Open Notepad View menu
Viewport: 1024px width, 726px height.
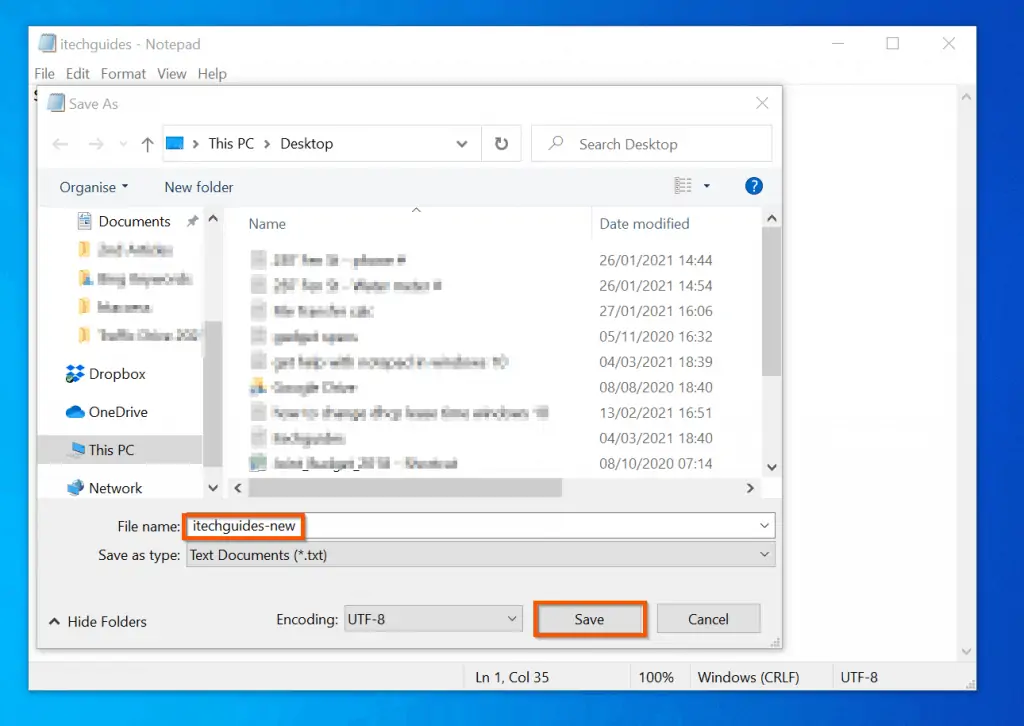(x=172, y=74)
